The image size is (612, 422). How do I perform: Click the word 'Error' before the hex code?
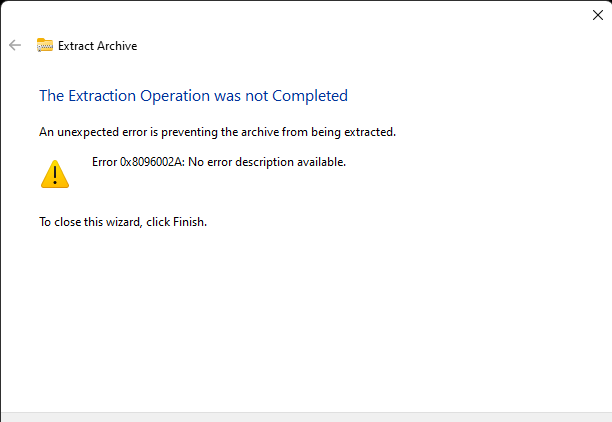tap(104, 162)
